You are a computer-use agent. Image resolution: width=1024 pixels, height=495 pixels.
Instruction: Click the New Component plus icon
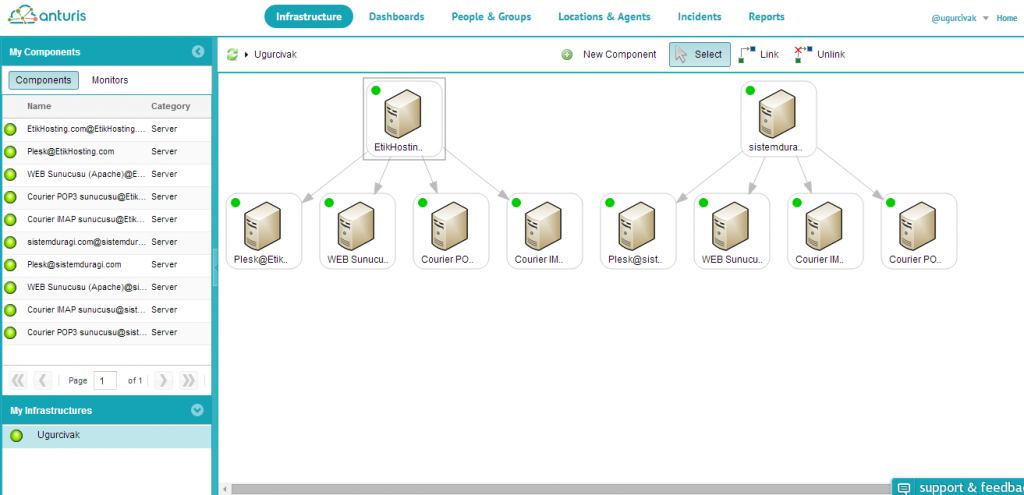(x=567, y=55)
